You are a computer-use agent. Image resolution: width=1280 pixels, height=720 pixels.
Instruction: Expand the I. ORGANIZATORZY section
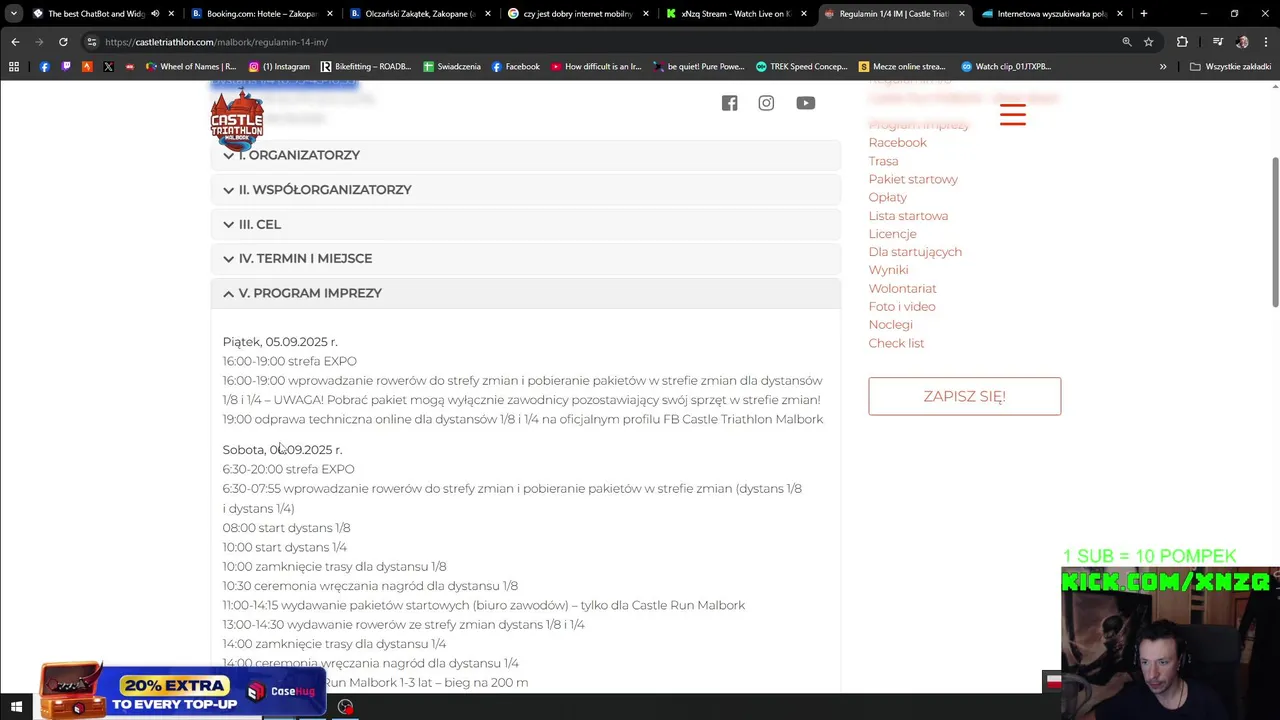tap(525, 155)
